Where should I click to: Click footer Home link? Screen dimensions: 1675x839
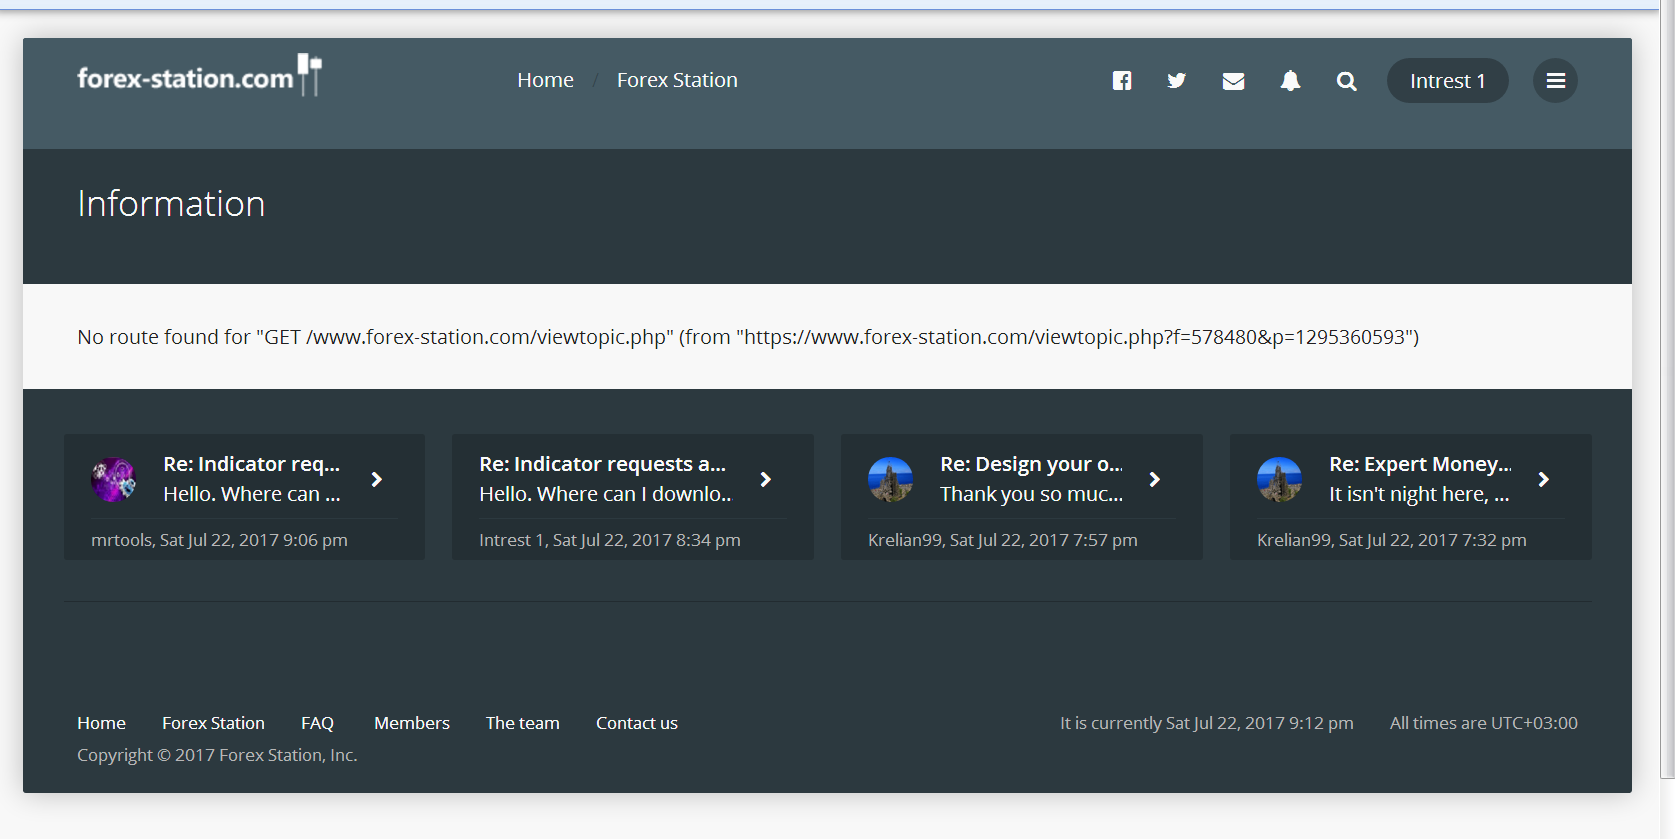(x=101, y=723)
